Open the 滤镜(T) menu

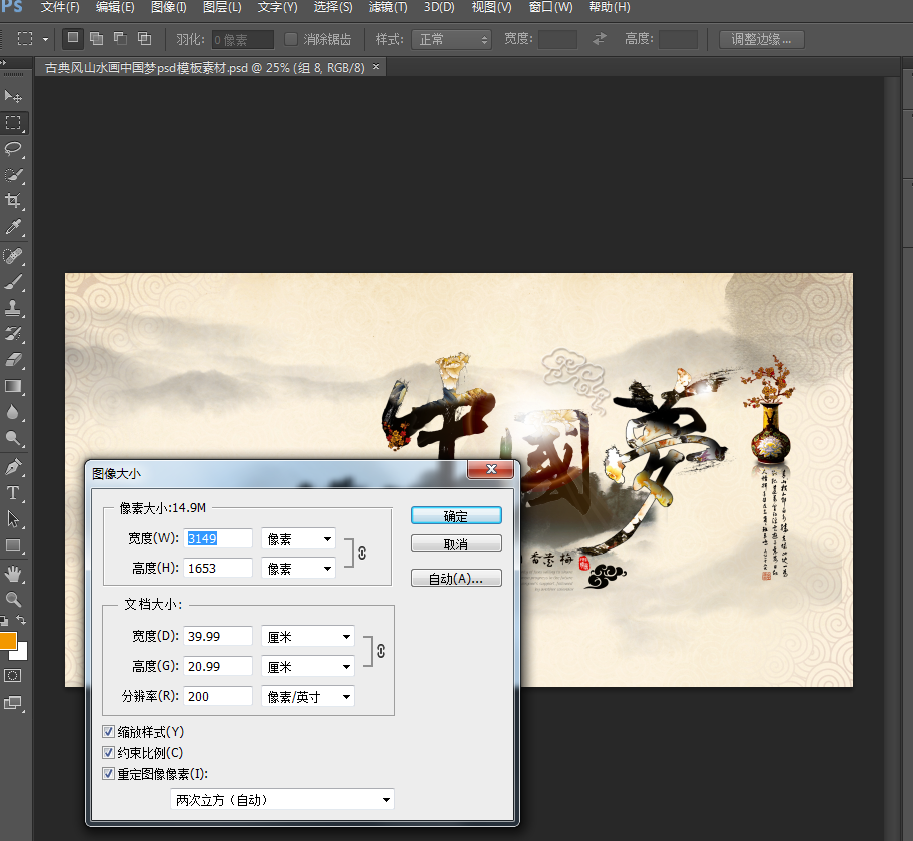pos(388,7)
